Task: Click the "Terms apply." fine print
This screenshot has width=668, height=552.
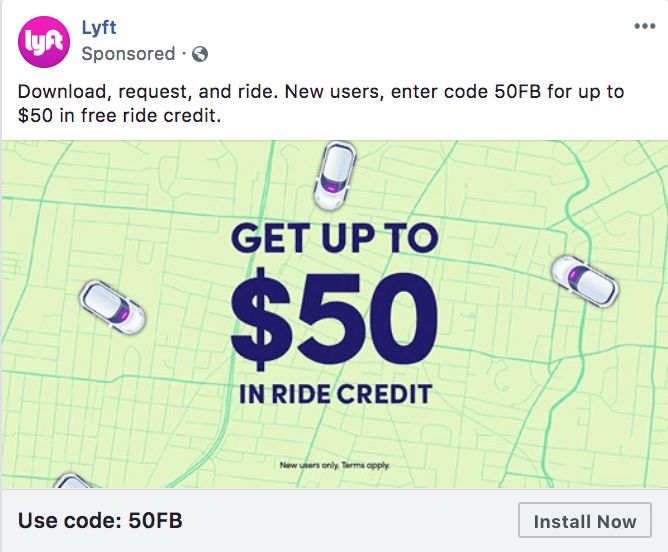Action: (x=366, y=465)
